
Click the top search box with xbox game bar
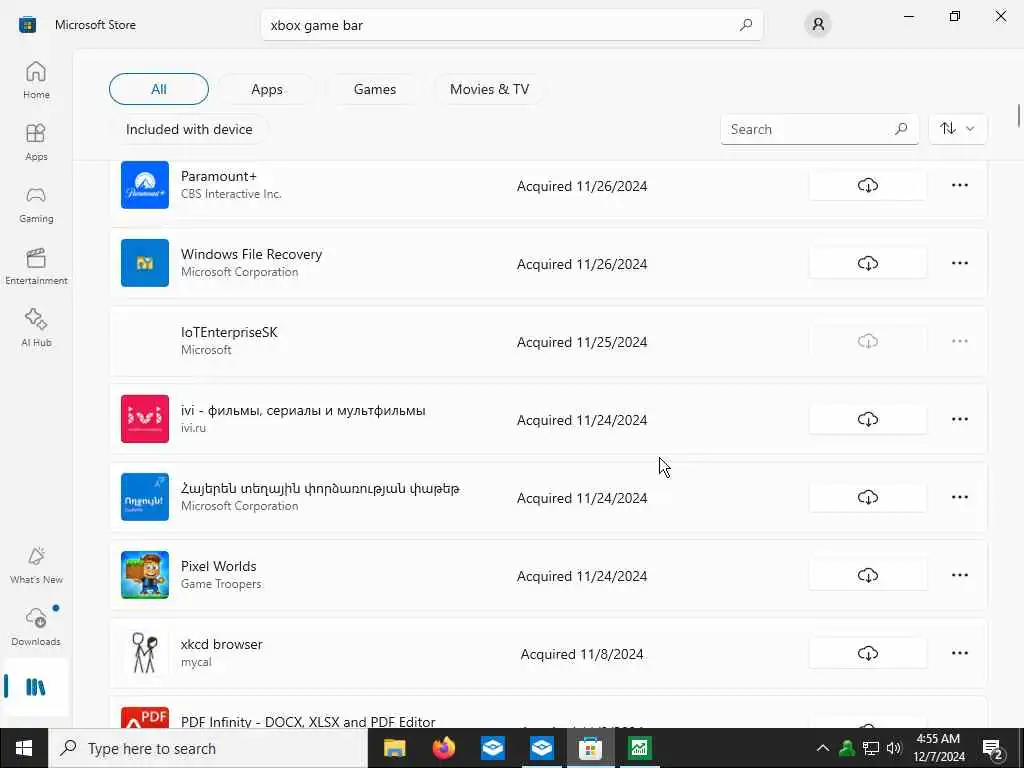(x=511, y=25)
